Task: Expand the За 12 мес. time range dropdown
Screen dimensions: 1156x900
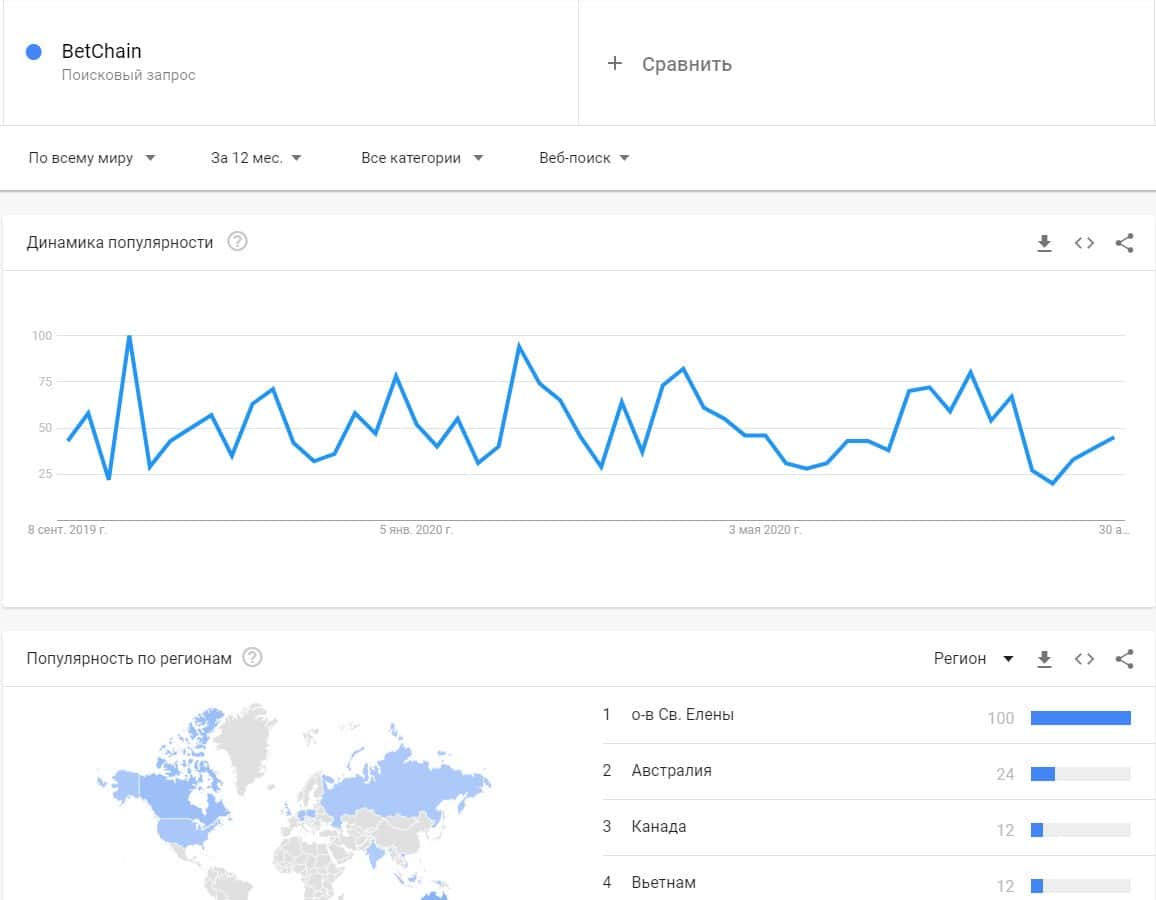Action: 256,158
